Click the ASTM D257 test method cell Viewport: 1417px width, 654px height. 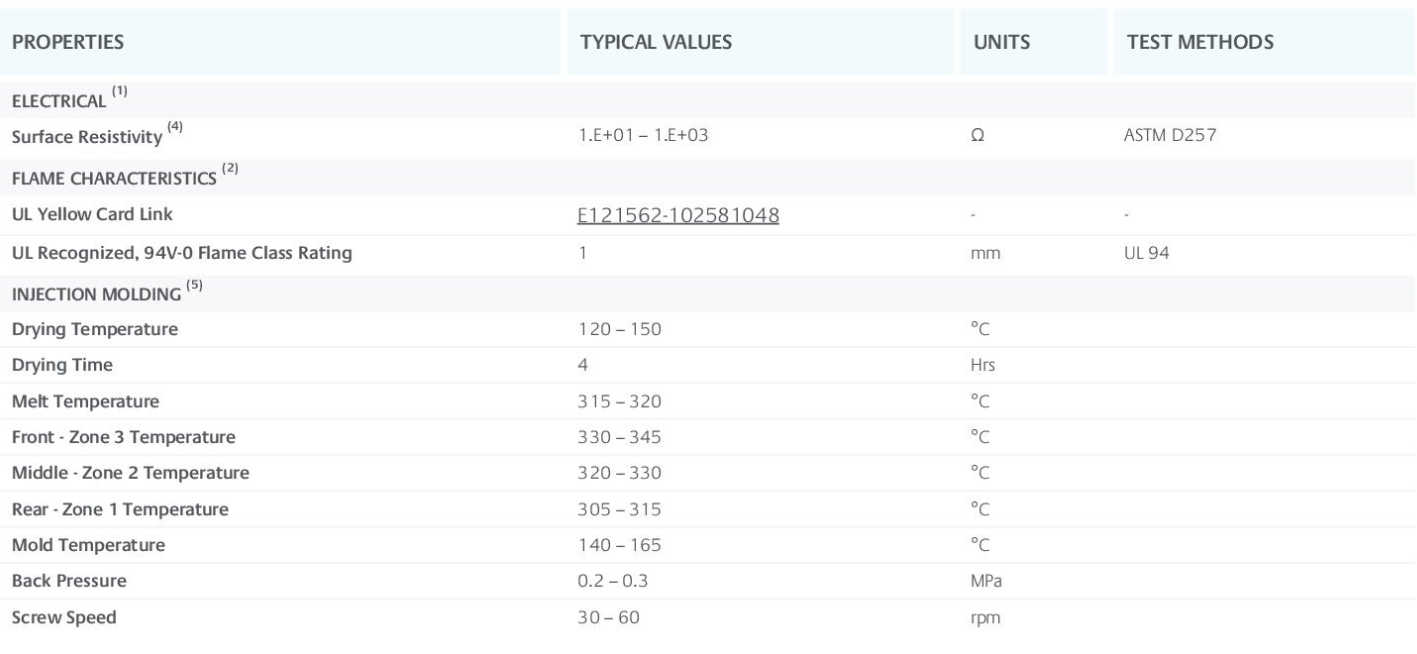pos(1170,137)
